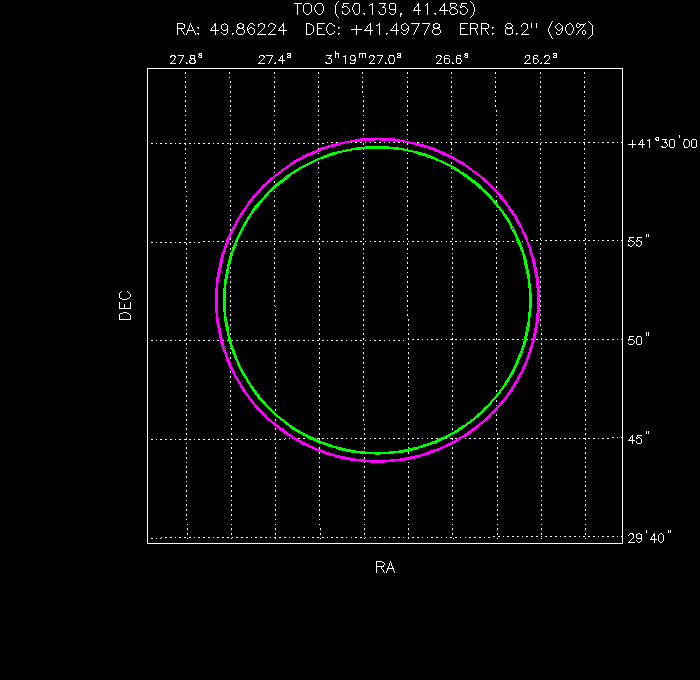700x680 pixels.
Task: Click the RA: 49.86224 value
Action: [x=231, y=29]
